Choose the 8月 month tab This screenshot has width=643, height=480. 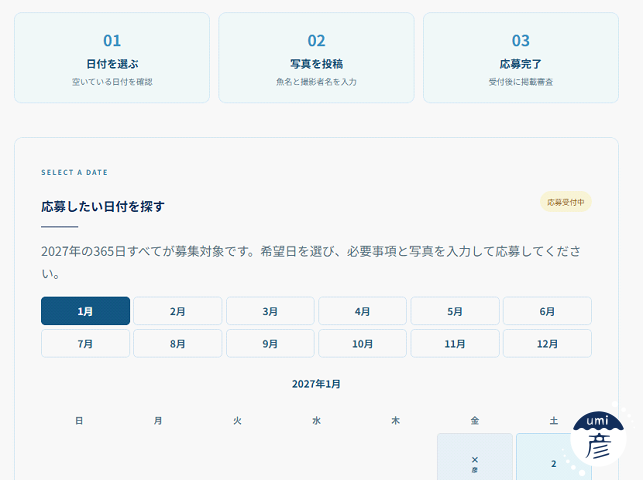(x=178, y=344)
